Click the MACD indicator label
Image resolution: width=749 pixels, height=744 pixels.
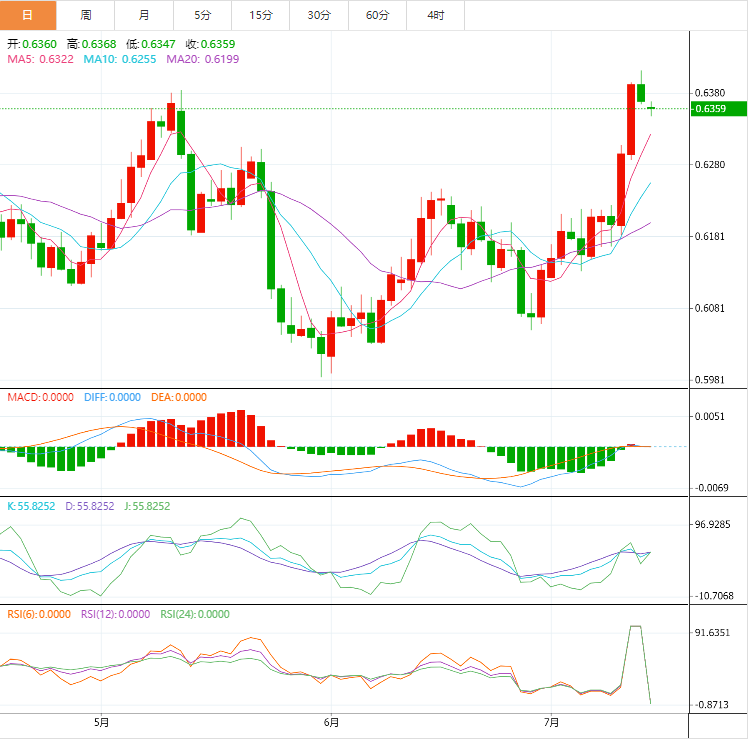40,397
